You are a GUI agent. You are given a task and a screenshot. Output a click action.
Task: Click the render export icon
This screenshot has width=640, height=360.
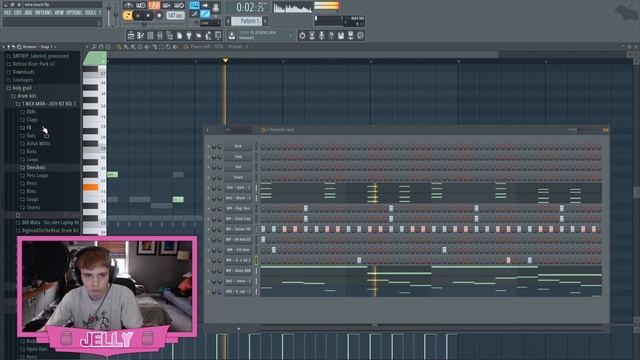pyautogui.click(x=350, y=36)
